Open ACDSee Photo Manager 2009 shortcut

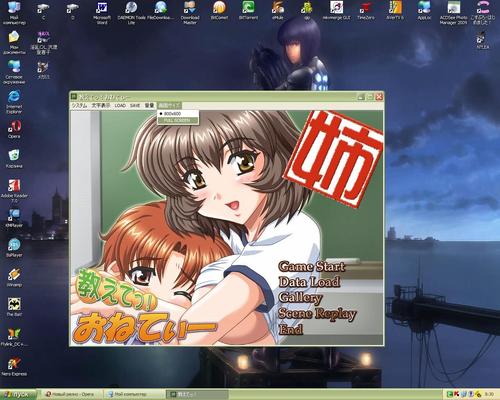pyautogui.click(x=453, y=13)
